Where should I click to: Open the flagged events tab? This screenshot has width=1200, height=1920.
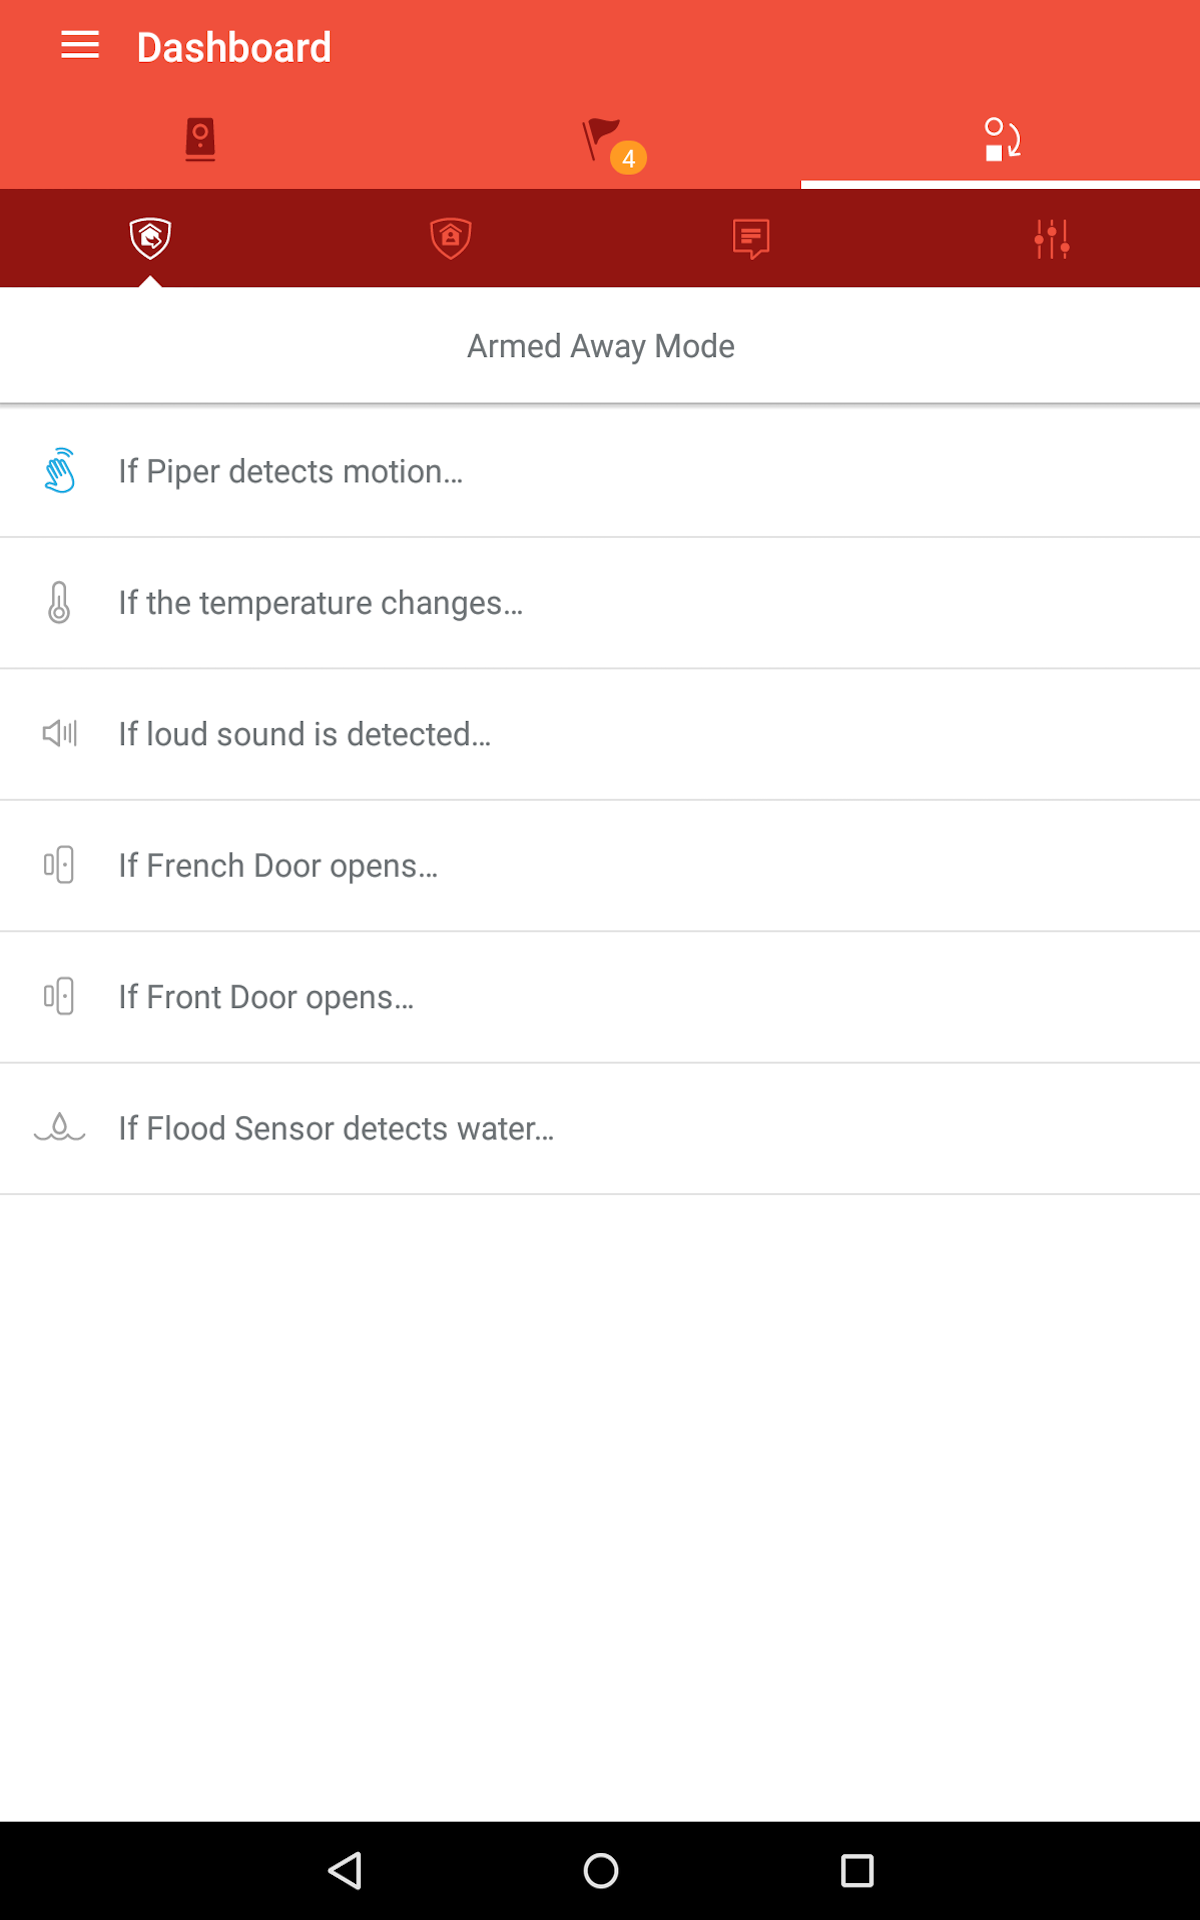[602, 140]
